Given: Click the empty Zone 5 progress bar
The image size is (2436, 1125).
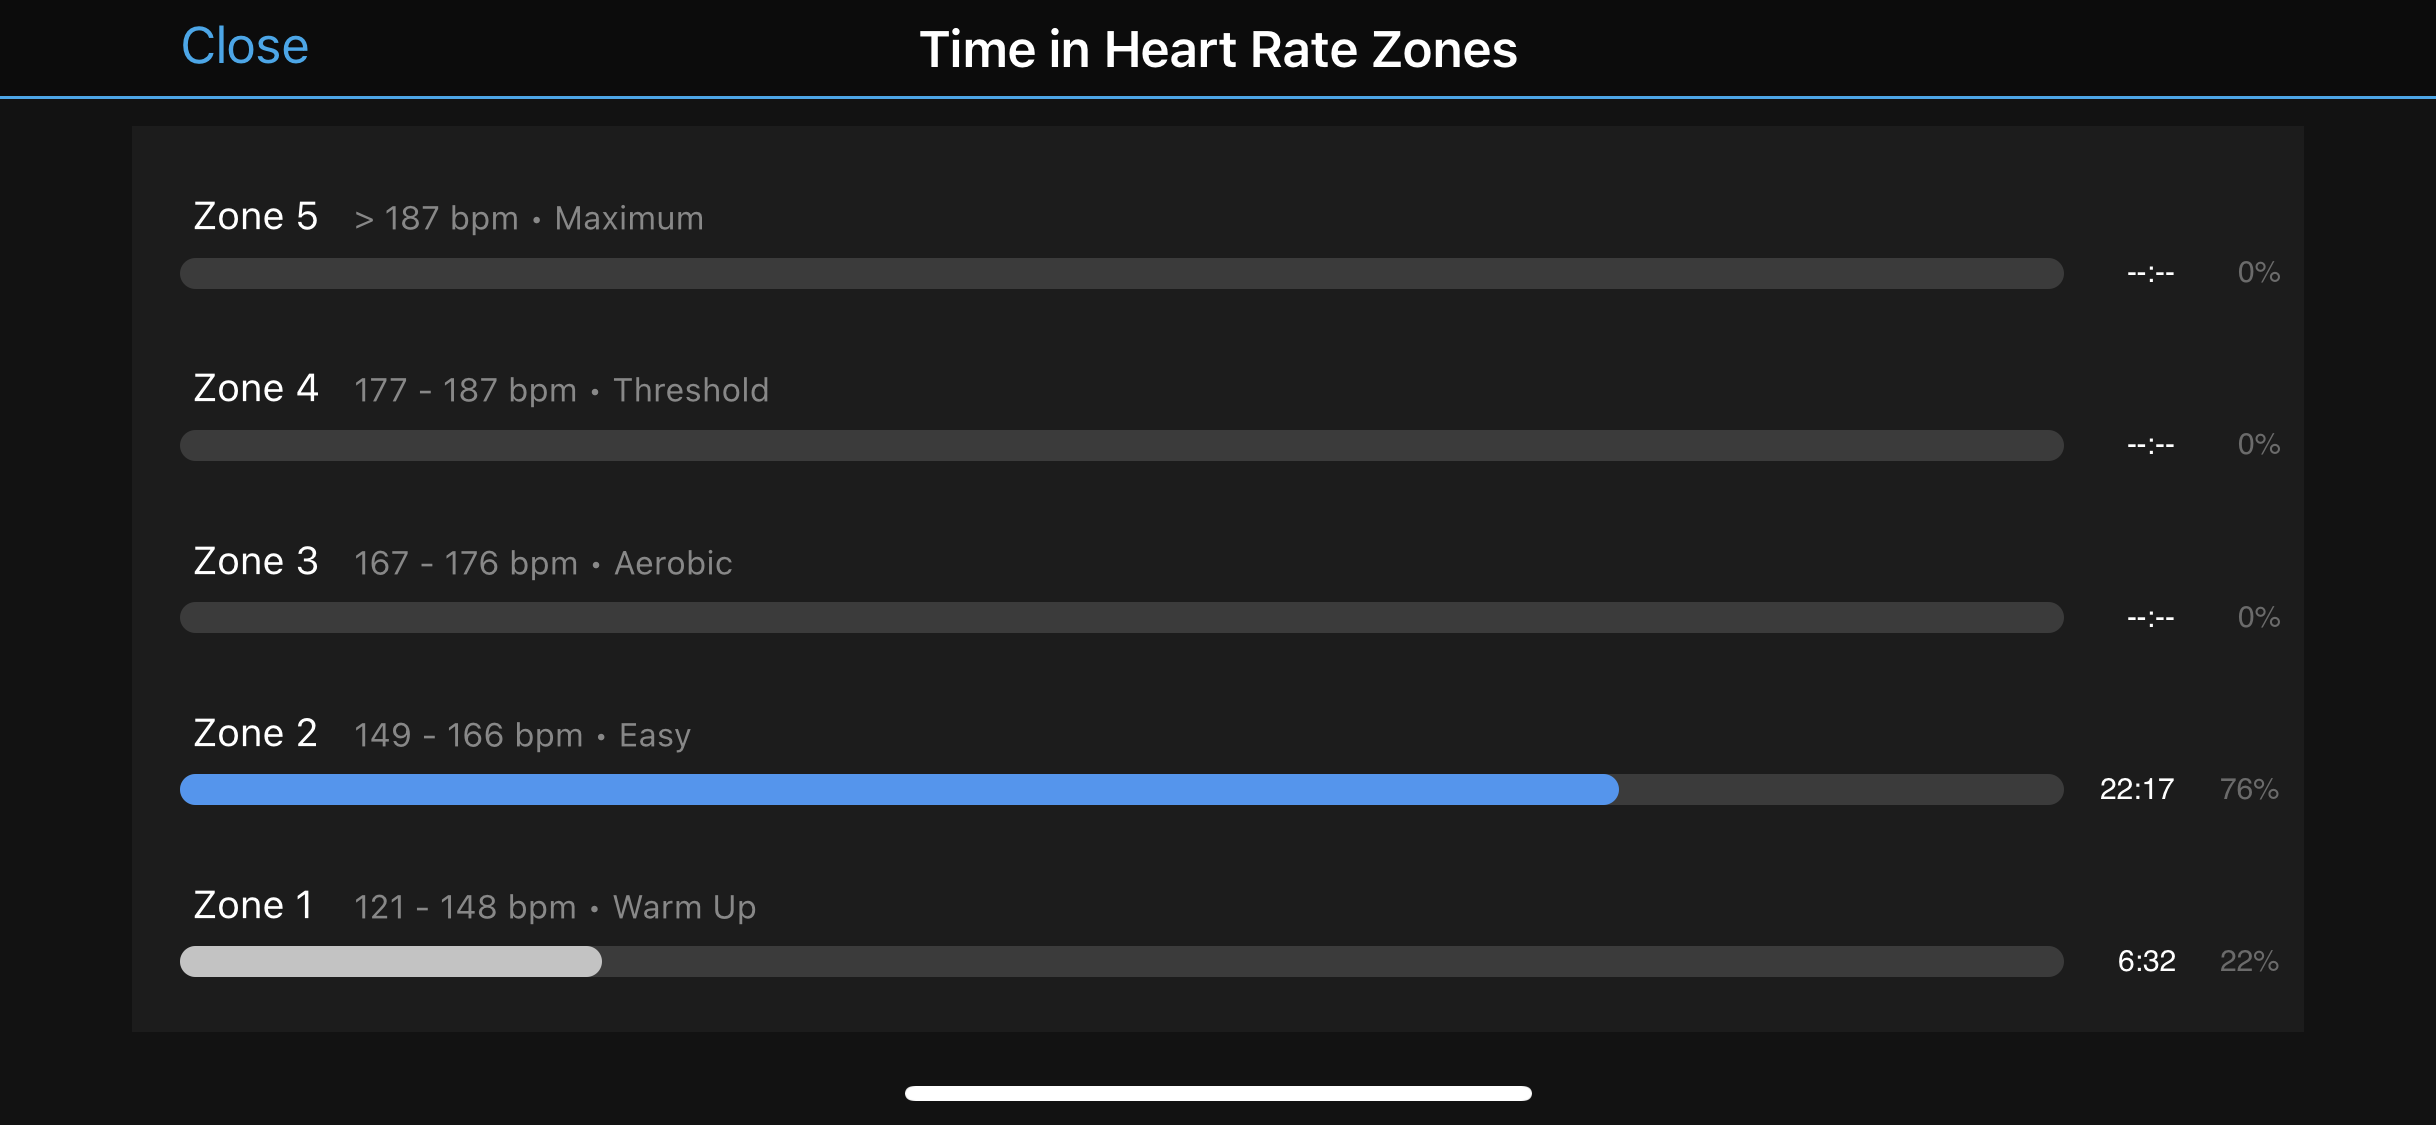Looking at the screenshot, I should [1121, 273].
